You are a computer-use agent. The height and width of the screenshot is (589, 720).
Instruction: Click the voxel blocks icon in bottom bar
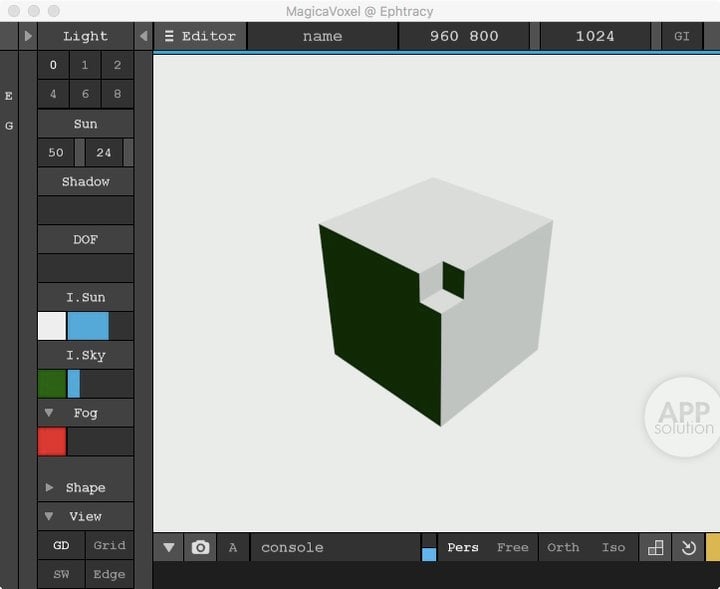[x=655, y=547]
